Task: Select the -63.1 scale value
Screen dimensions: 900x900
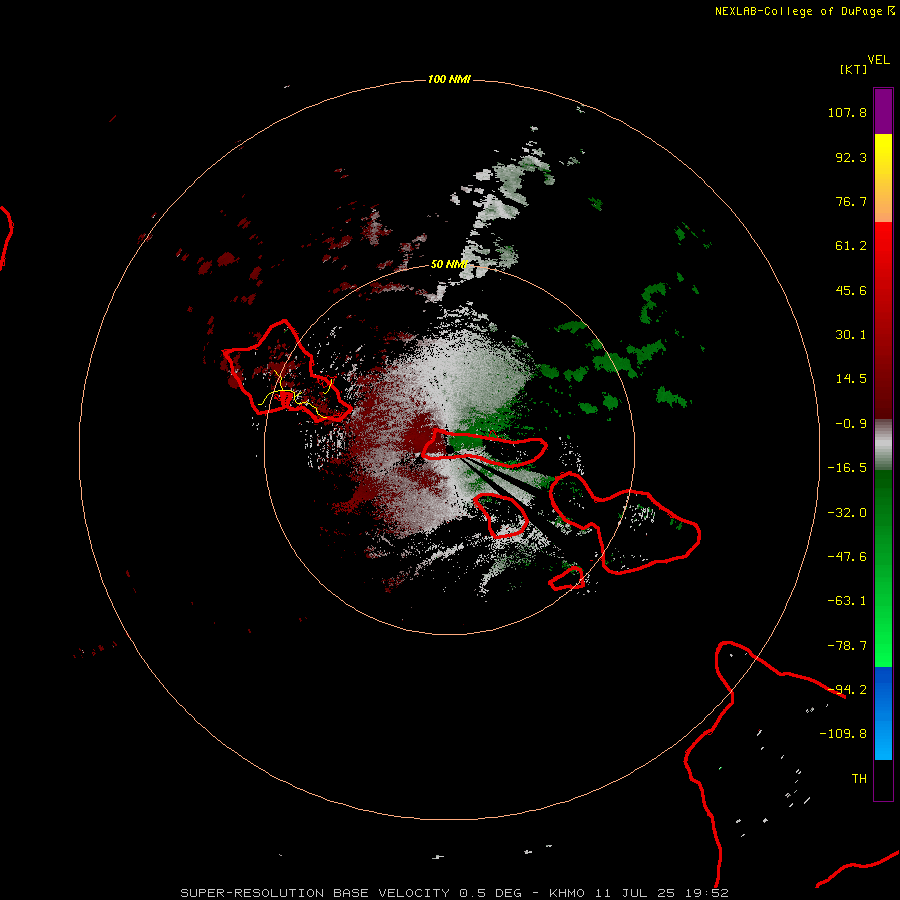Action: click(x=847, y=601)
